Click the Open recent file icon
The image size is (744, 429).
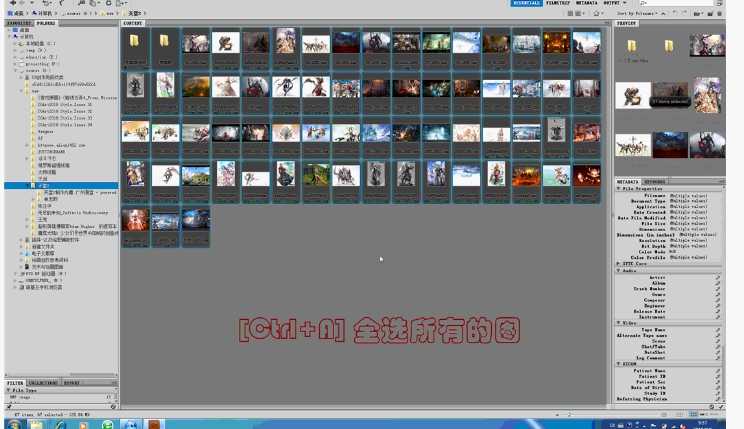pyautogui.click(x=697, y=14)
